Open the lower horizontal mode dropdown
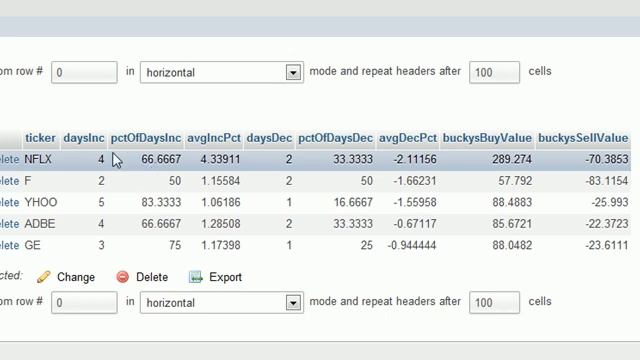 [x=222, y=303]
